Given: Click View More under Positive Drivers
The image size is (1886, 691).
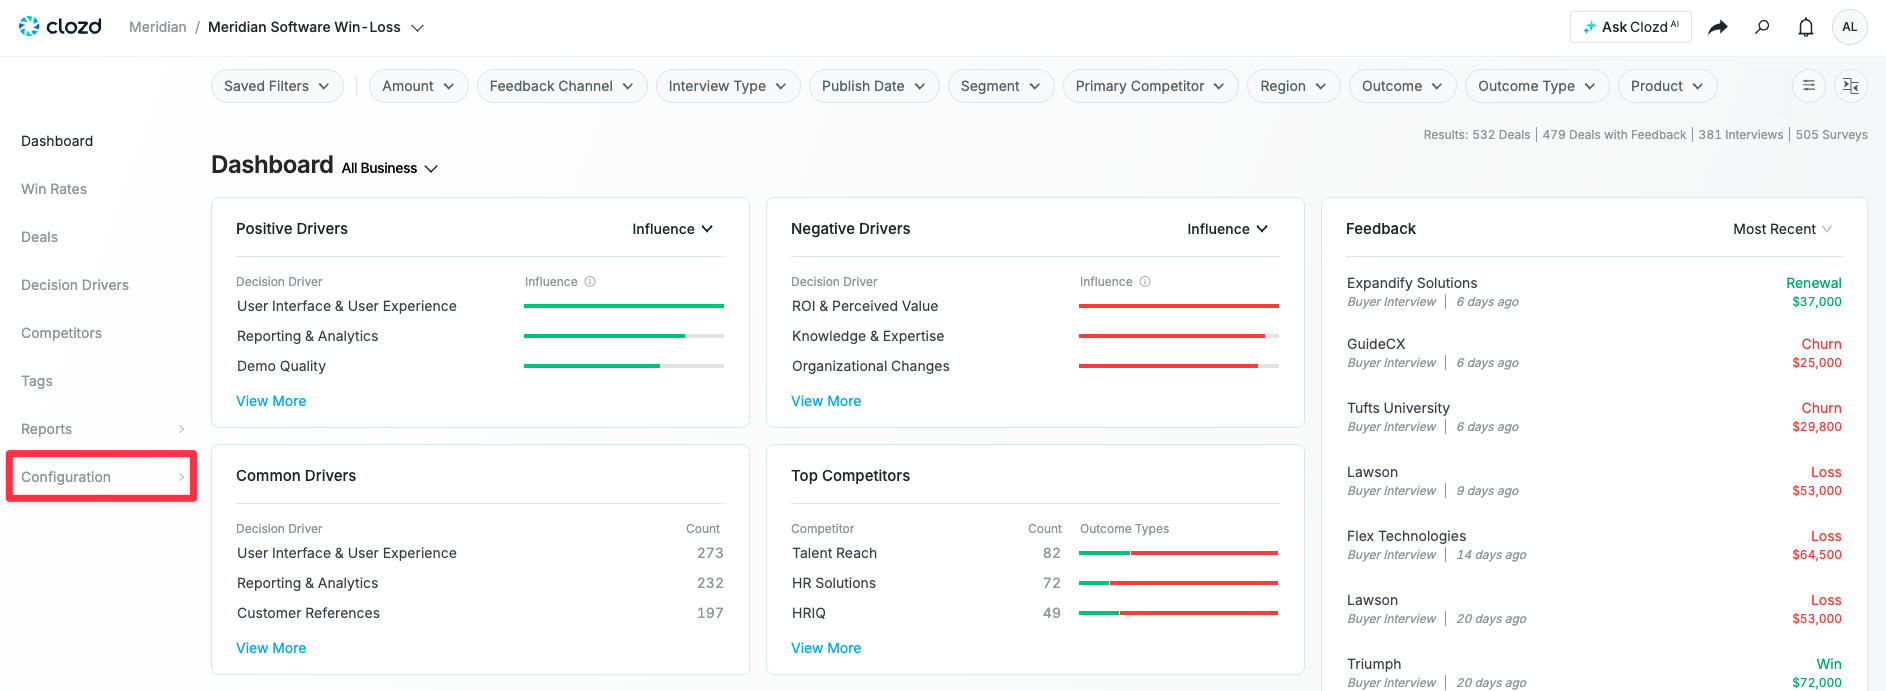Looking at the screenshot, I should [x=271, y=401].
